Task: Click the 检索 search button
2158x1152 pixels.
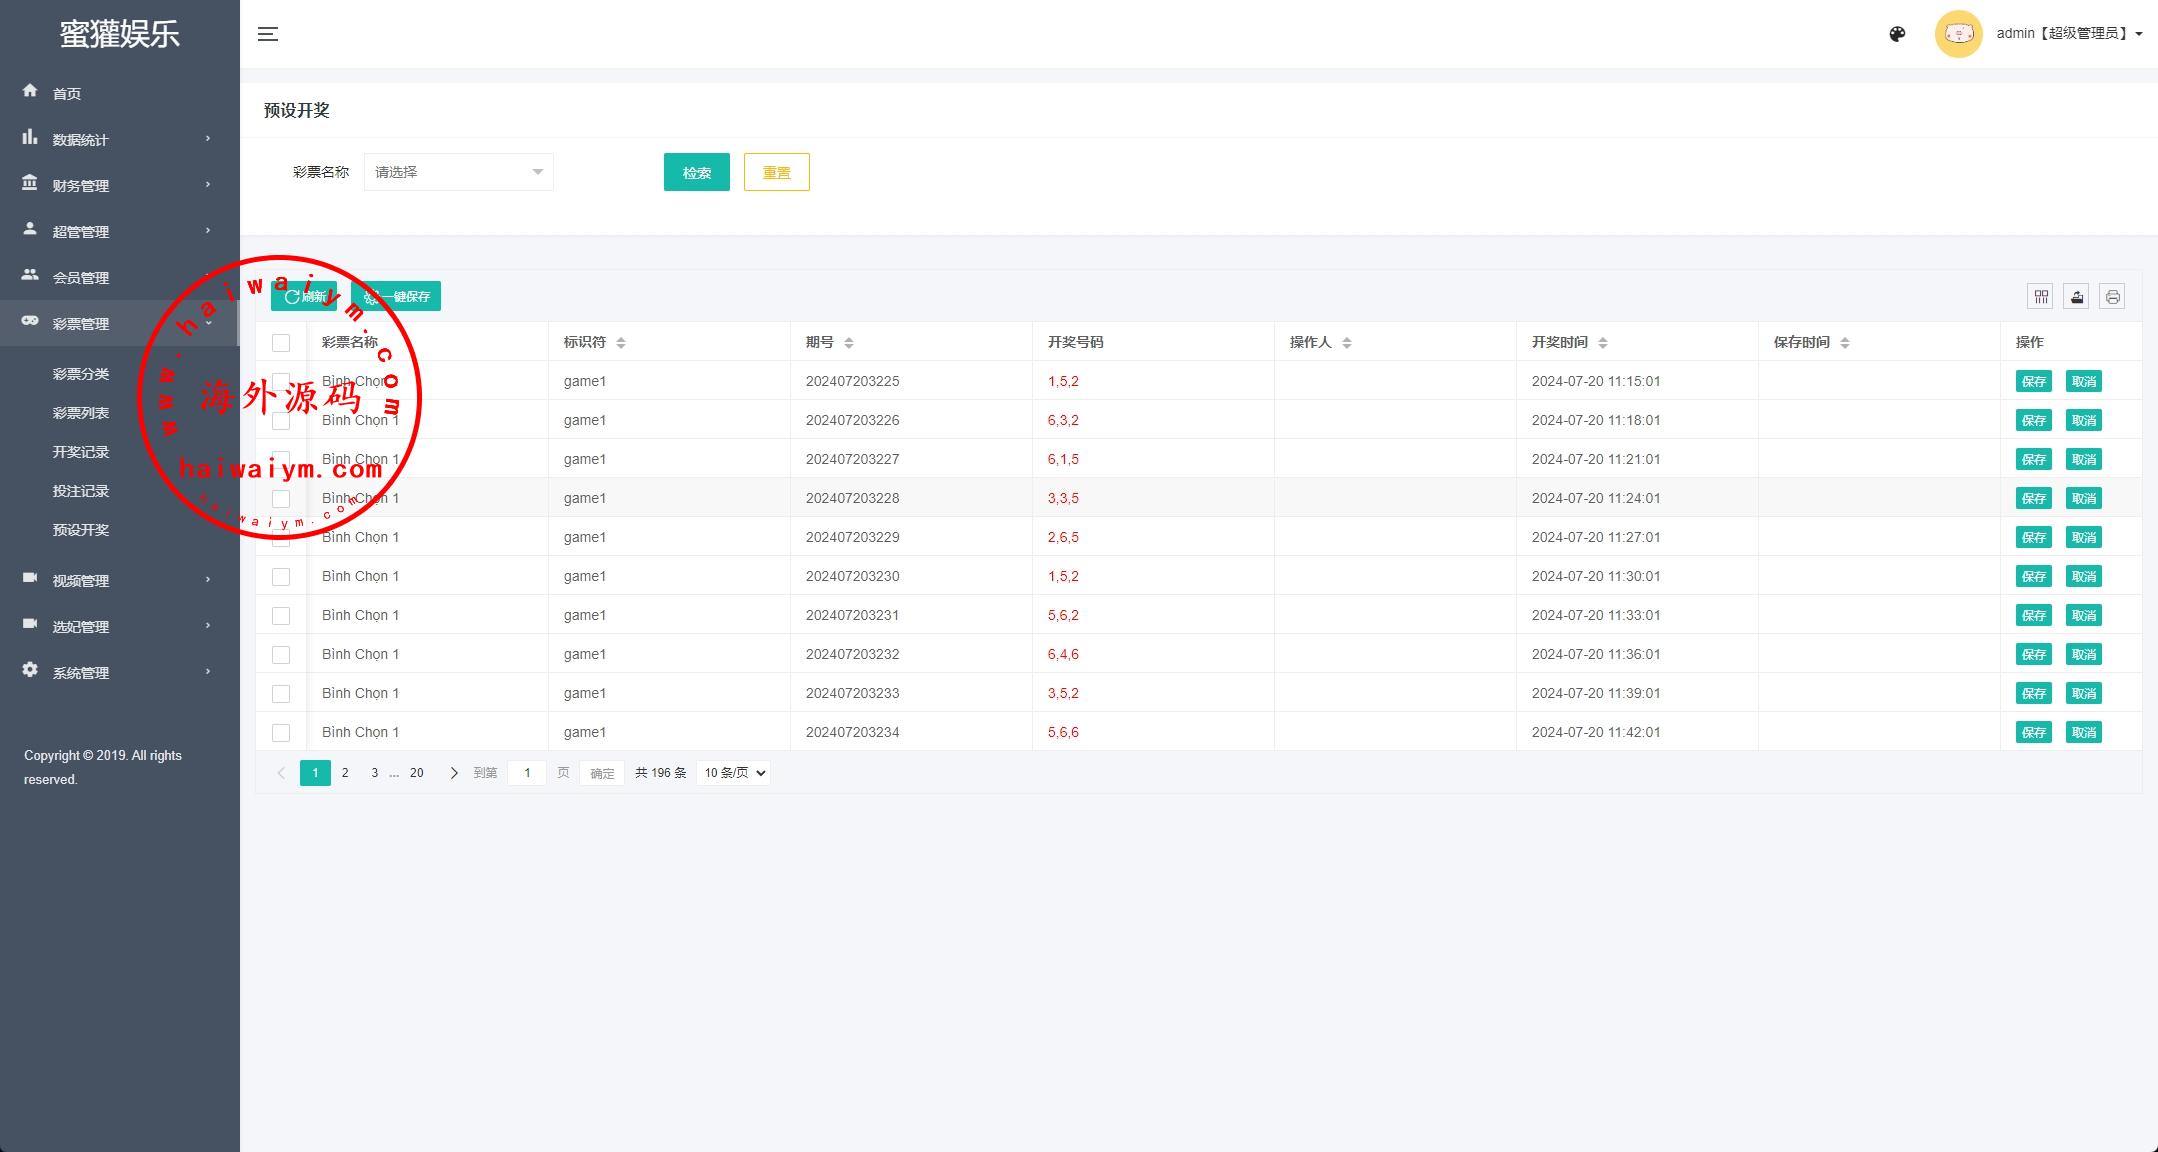Action: point(696,172)
